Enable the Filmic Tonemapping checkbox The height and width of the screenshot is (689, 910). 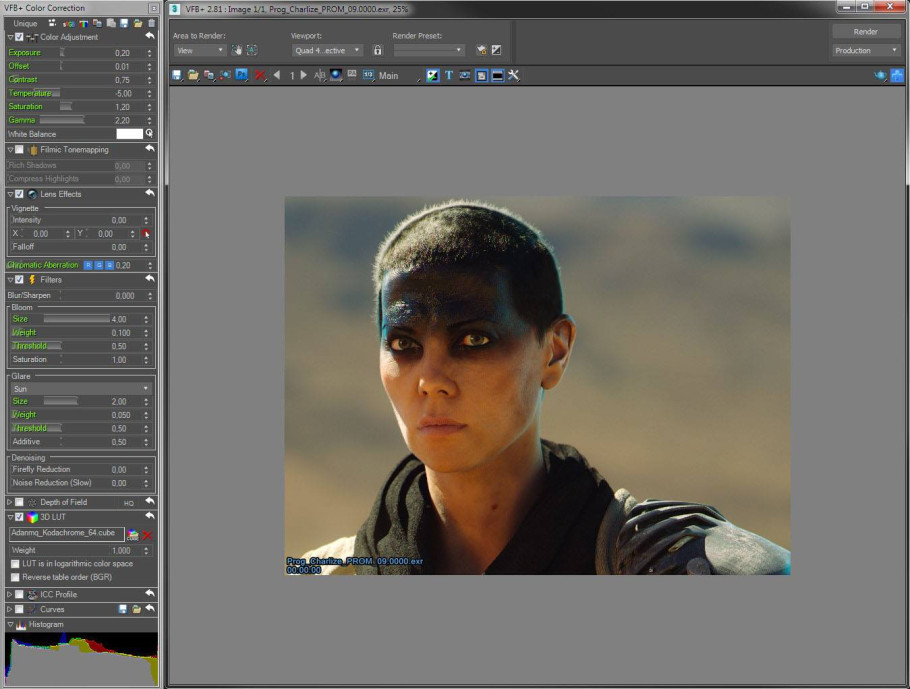pos(19,149)
